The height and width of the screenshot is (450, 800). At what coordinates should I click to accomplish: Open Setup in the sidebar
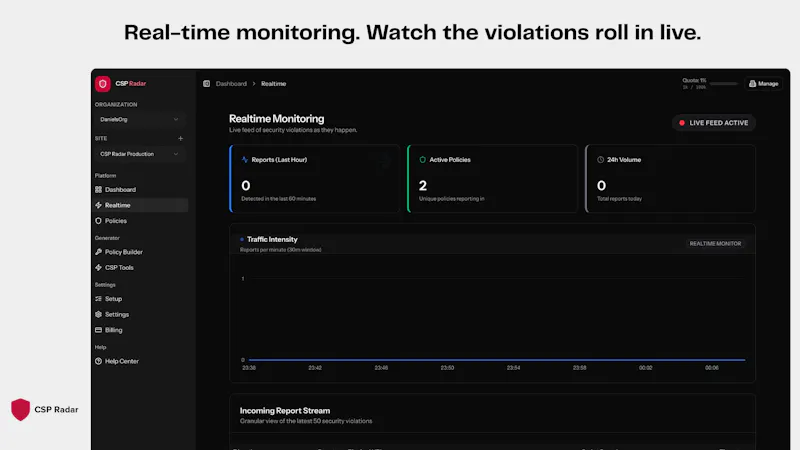[x=140, y=299]
